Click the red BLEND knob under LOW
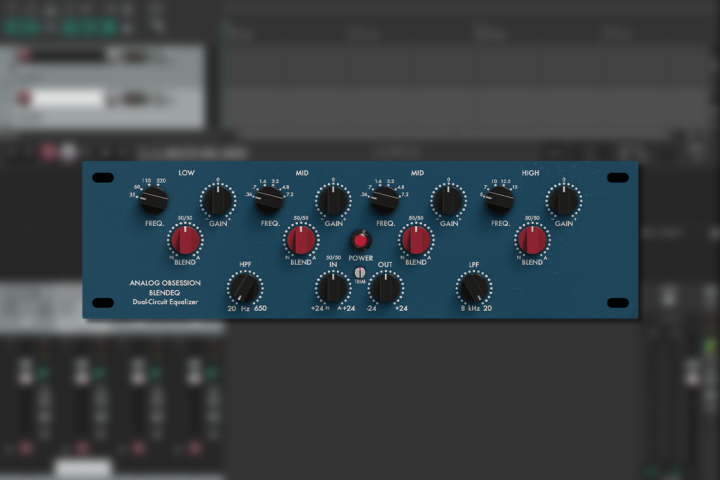This screenshot has width=720, height=480. pos(186,240)
